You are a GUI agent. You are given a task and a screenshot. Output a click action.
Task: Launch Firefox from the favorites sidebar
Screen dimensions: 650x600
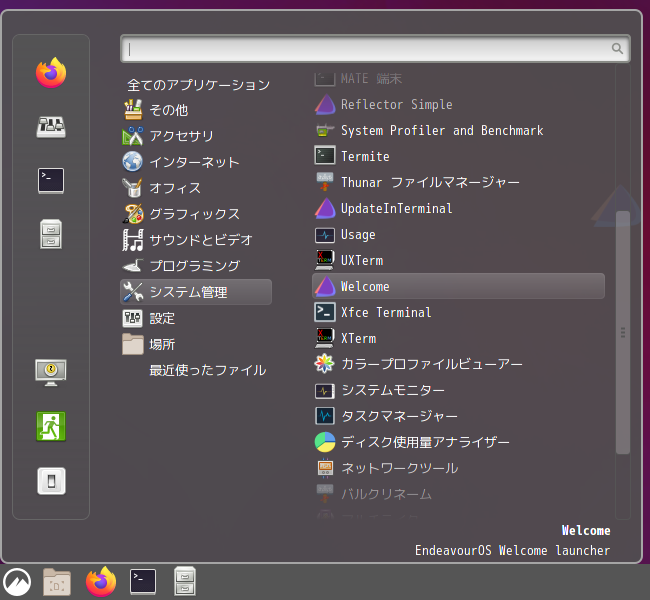tap(51, 73)
